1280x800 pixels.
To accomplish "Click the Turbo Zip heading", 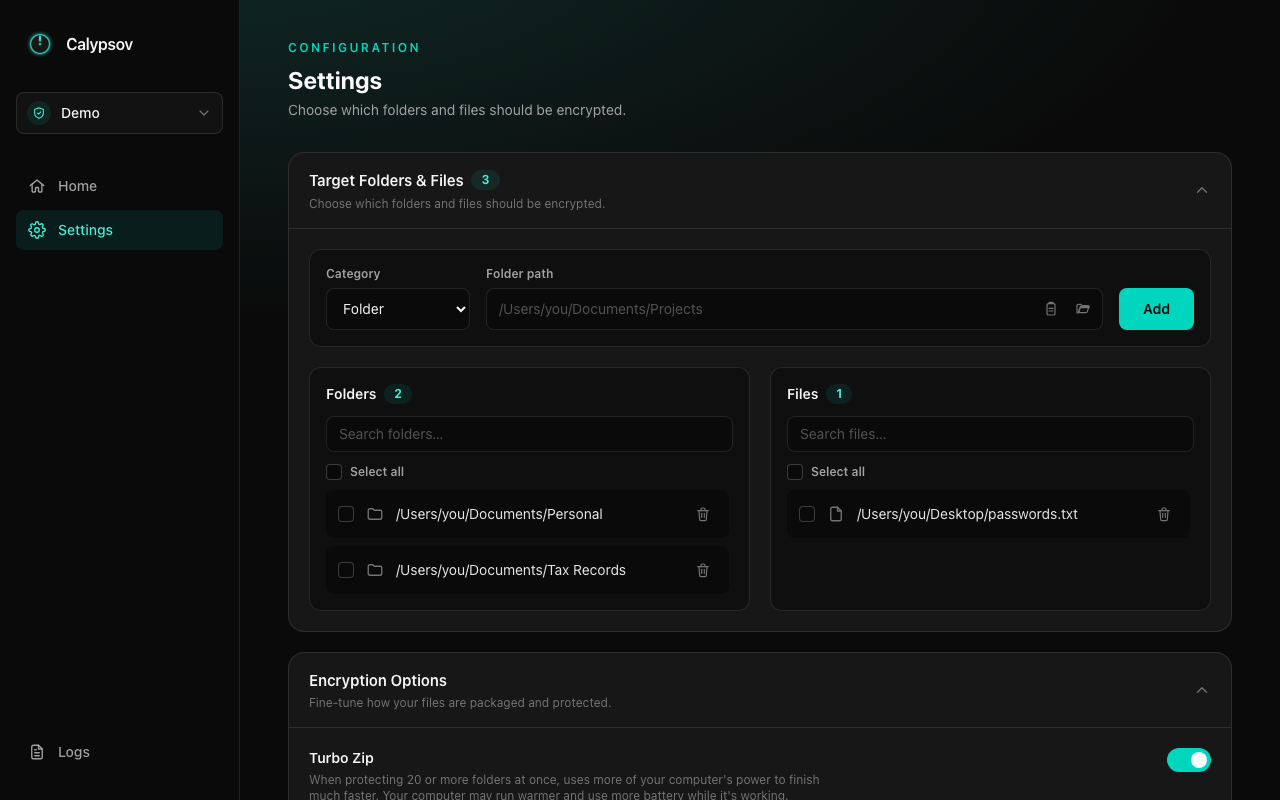I will pos(341,758).
